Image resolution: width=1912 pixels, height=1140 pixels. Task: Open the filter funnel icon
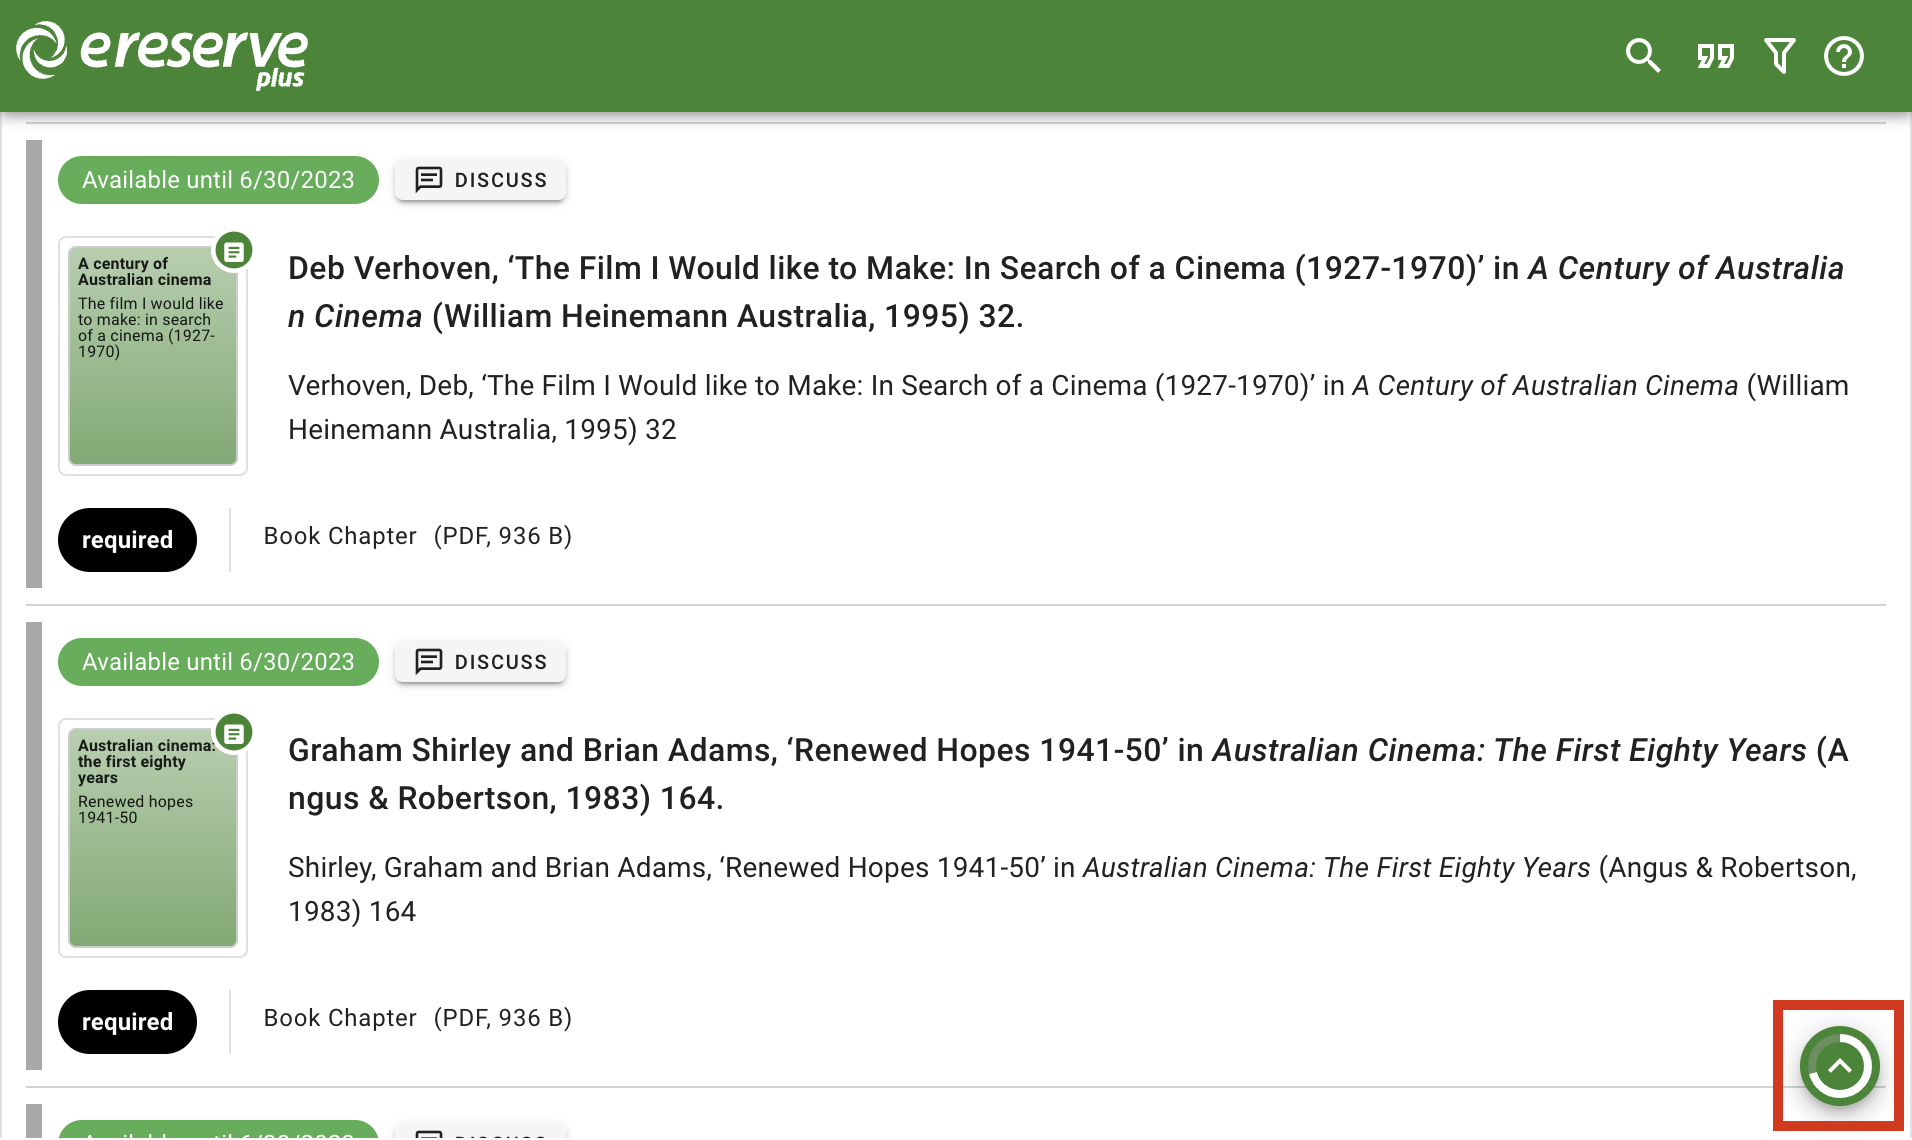coord(1779,56)
